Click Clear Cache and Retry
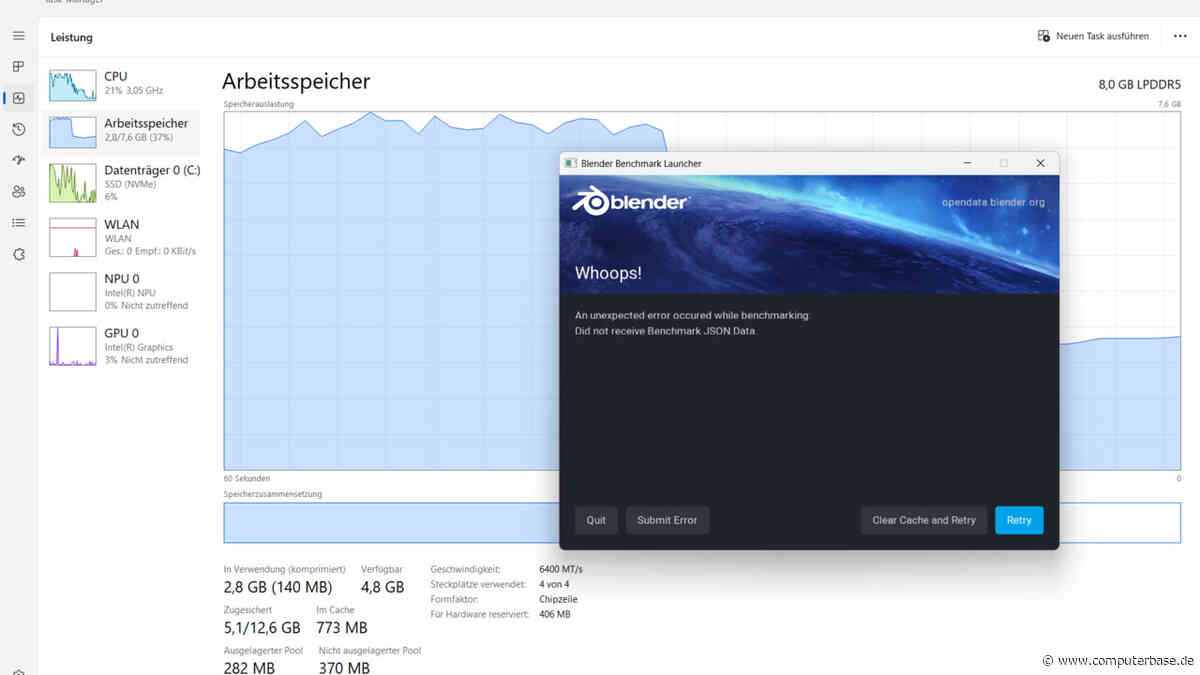Screen dimensions: 1200x675 click(924, 520)
